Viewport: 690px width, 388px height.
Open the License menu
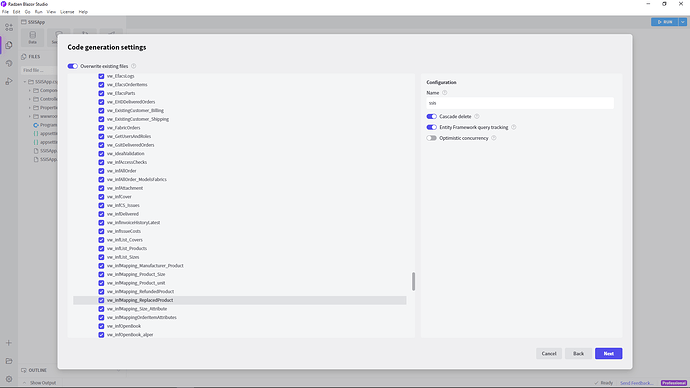click(67, 12)
